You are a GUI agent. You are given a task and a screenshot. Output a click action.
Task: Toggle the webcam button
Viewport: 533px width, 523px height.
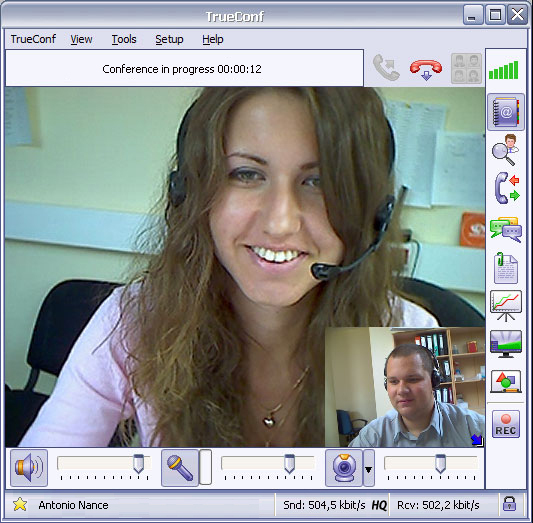[x=344, y=468]
